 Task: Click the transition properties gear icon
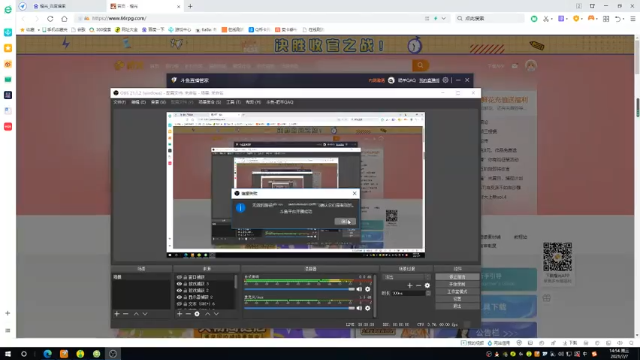point(427,285)
